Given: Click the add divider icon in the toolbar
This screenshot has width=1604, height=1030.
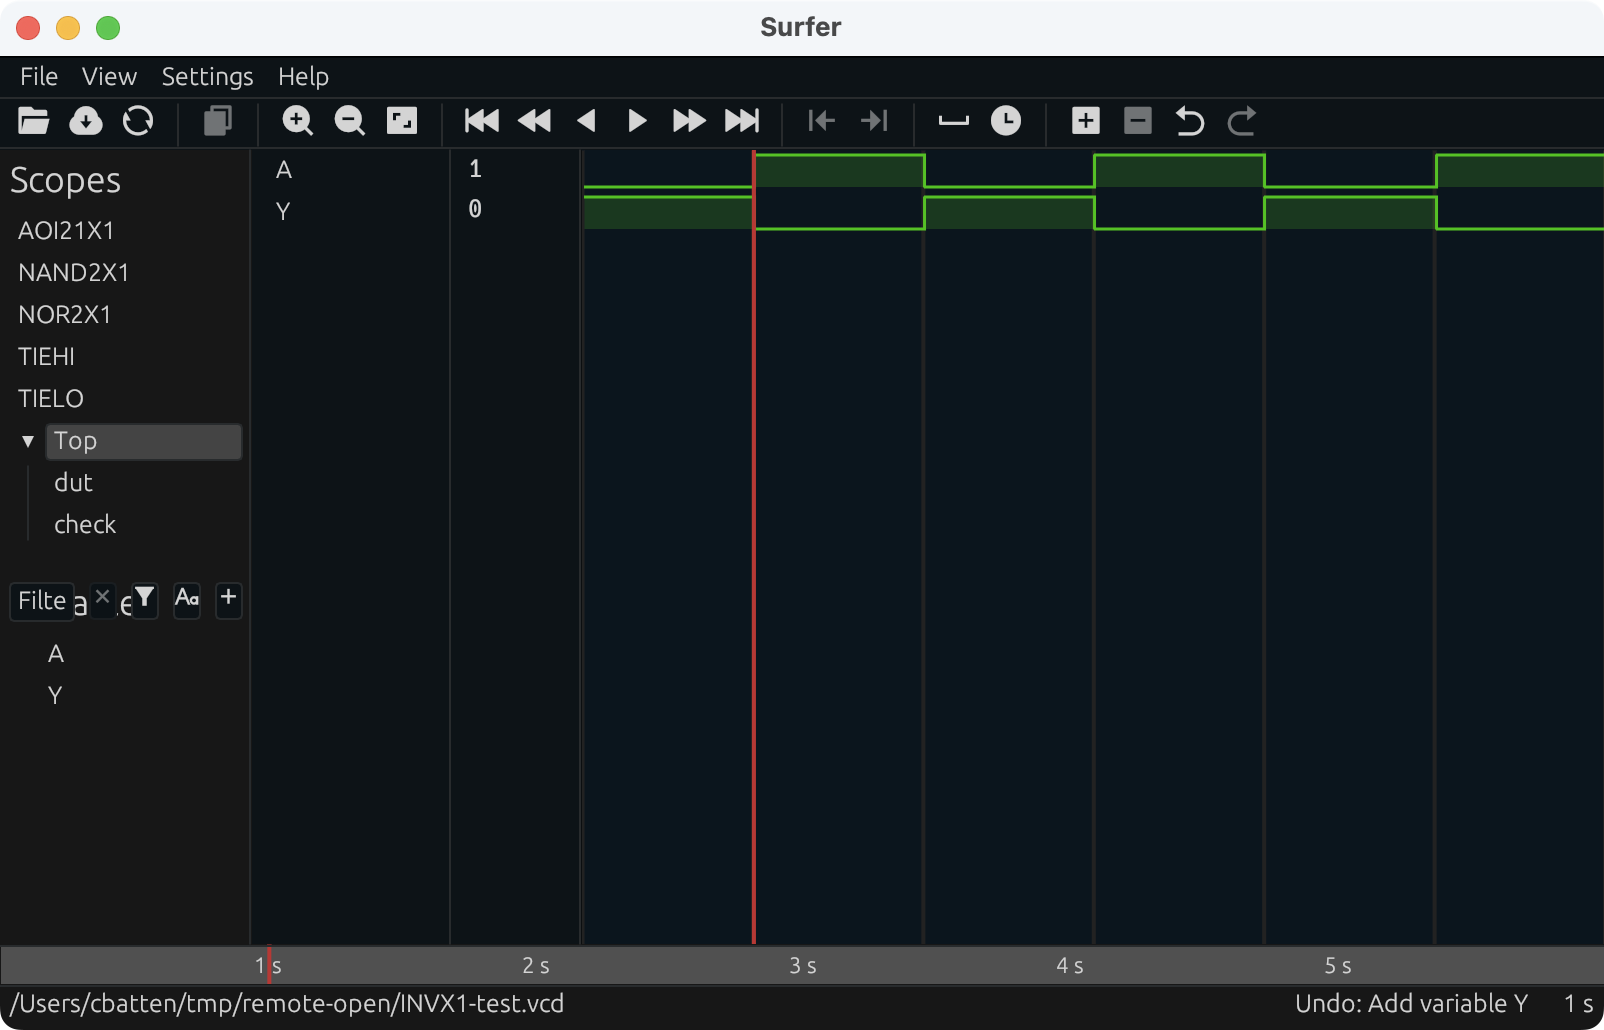Looking at the screenshot, I should click(953, 121).
